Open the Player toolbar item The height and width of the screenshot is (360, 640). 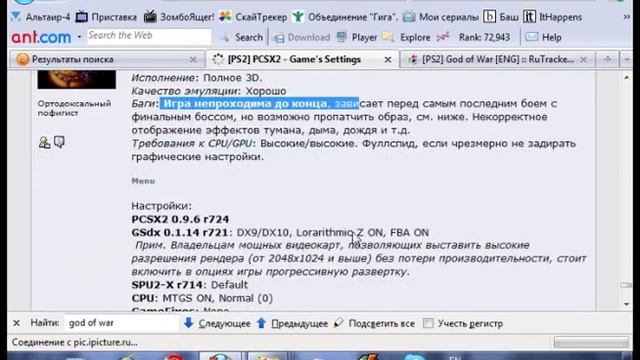357,38
